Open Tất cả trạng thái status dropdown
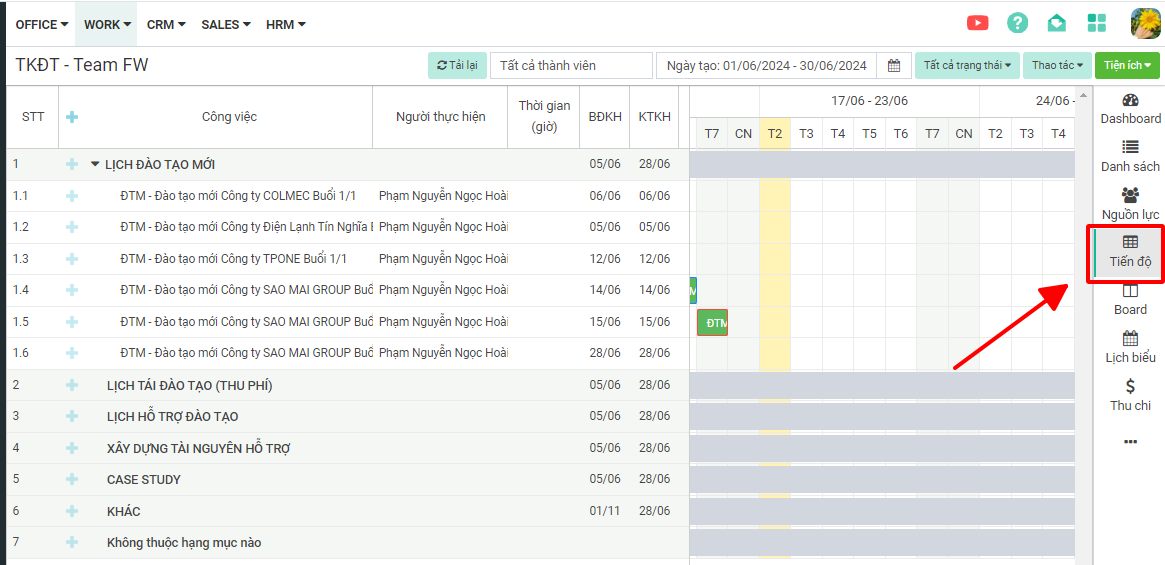The width and height of the screenshot is (1165, 565). point(966,66)
